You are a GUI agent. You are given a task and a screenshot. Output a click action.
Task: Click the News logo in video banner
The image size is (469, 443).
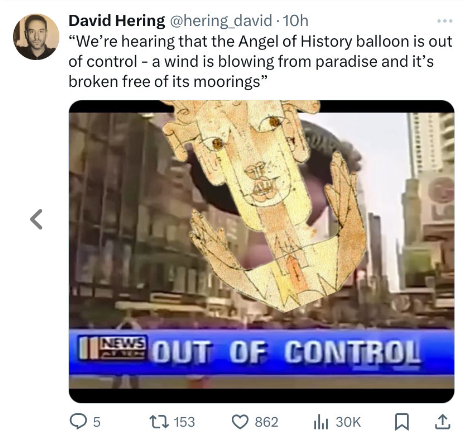113,348
